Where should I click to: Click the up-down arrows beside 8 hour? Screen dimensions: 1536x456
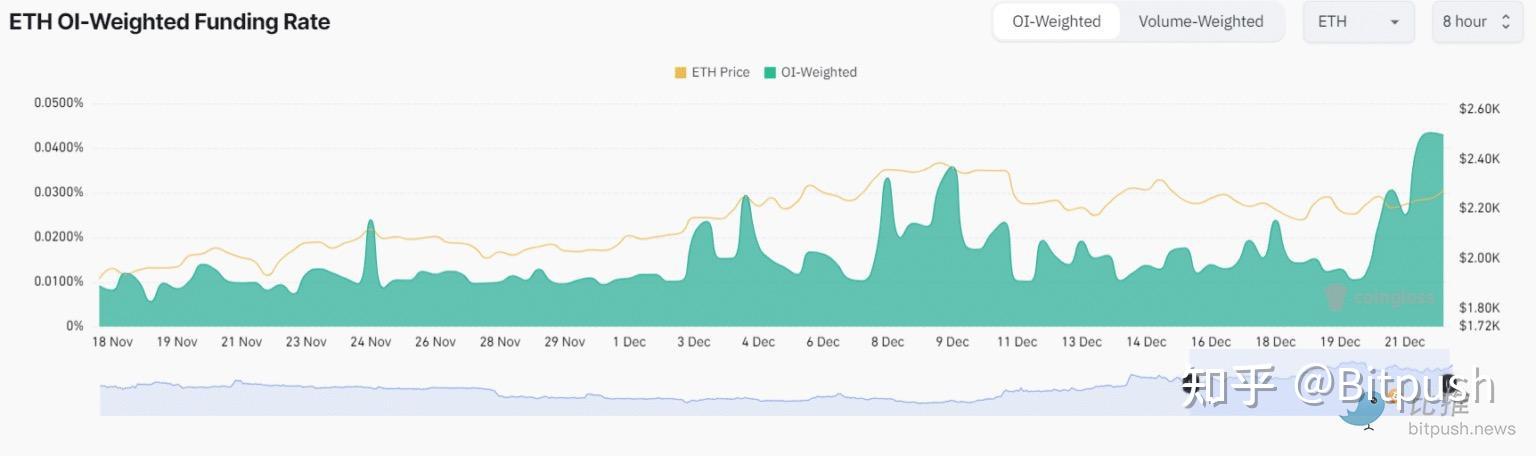pos(1505,22)
